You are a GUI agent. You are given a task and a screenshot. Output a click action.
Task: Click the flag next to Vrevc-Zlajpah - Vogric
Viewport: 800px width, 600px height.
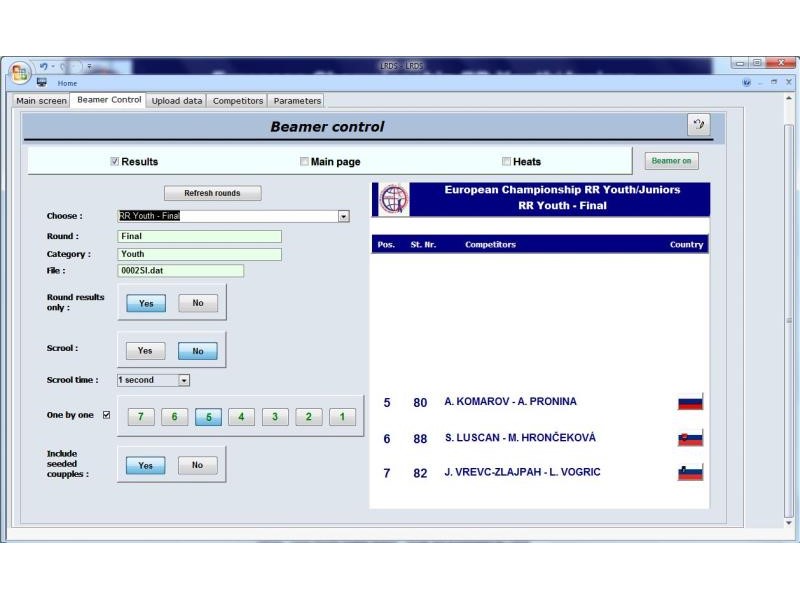[690, 472]
